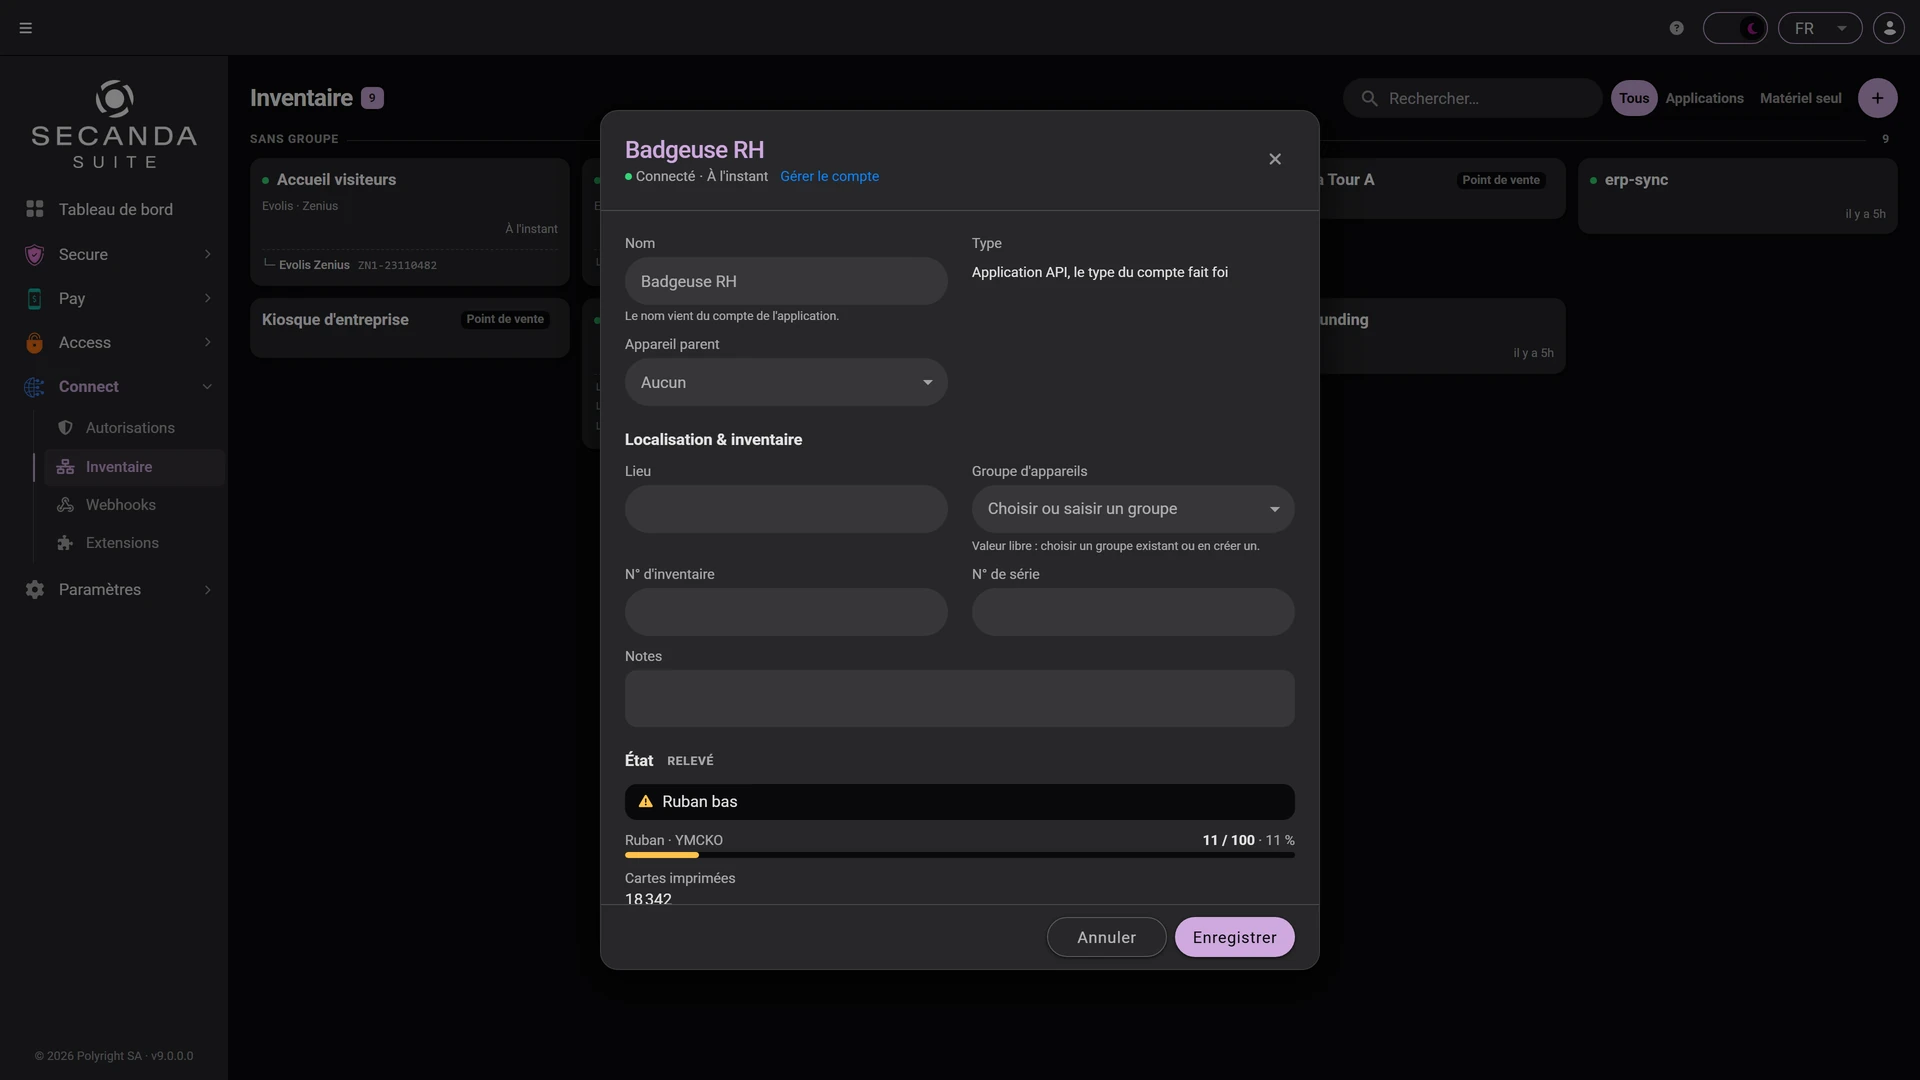Focus the Lieu input field
The height and width of the screenshot is (1080, 1920).
786,509
